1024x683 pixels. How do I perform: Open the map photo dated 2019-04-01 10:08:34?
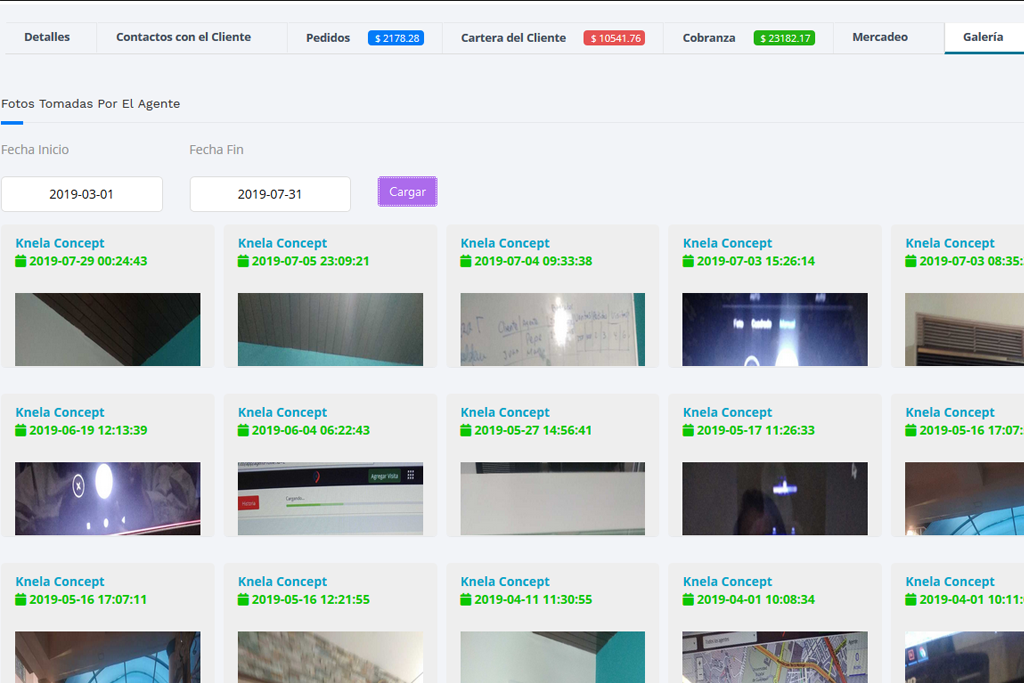[775, 657]
